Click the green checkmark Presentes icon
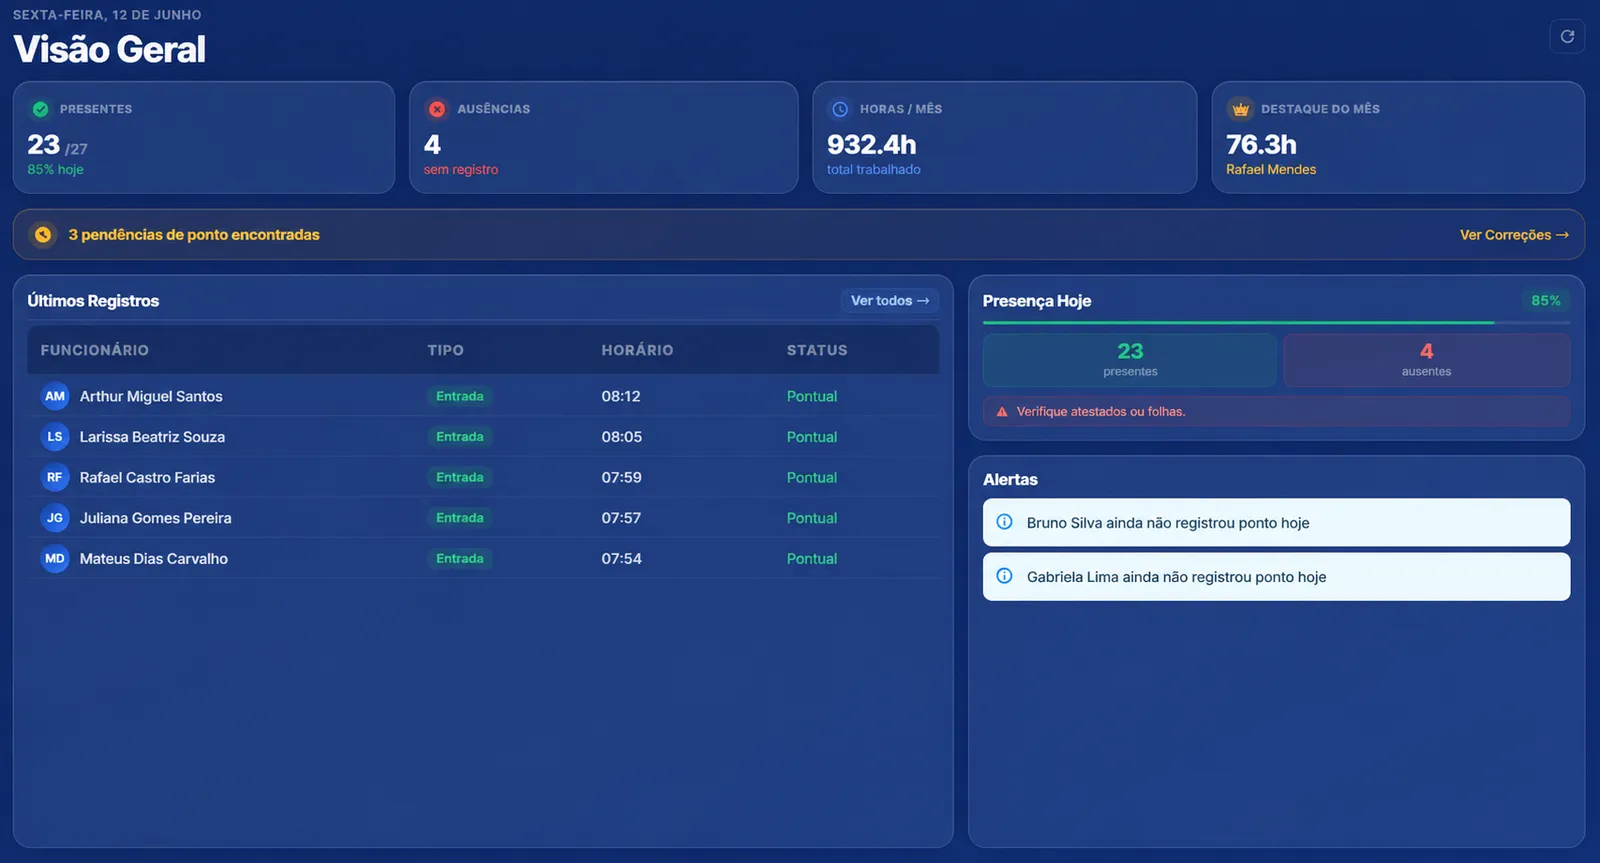 tap(41, 109)
